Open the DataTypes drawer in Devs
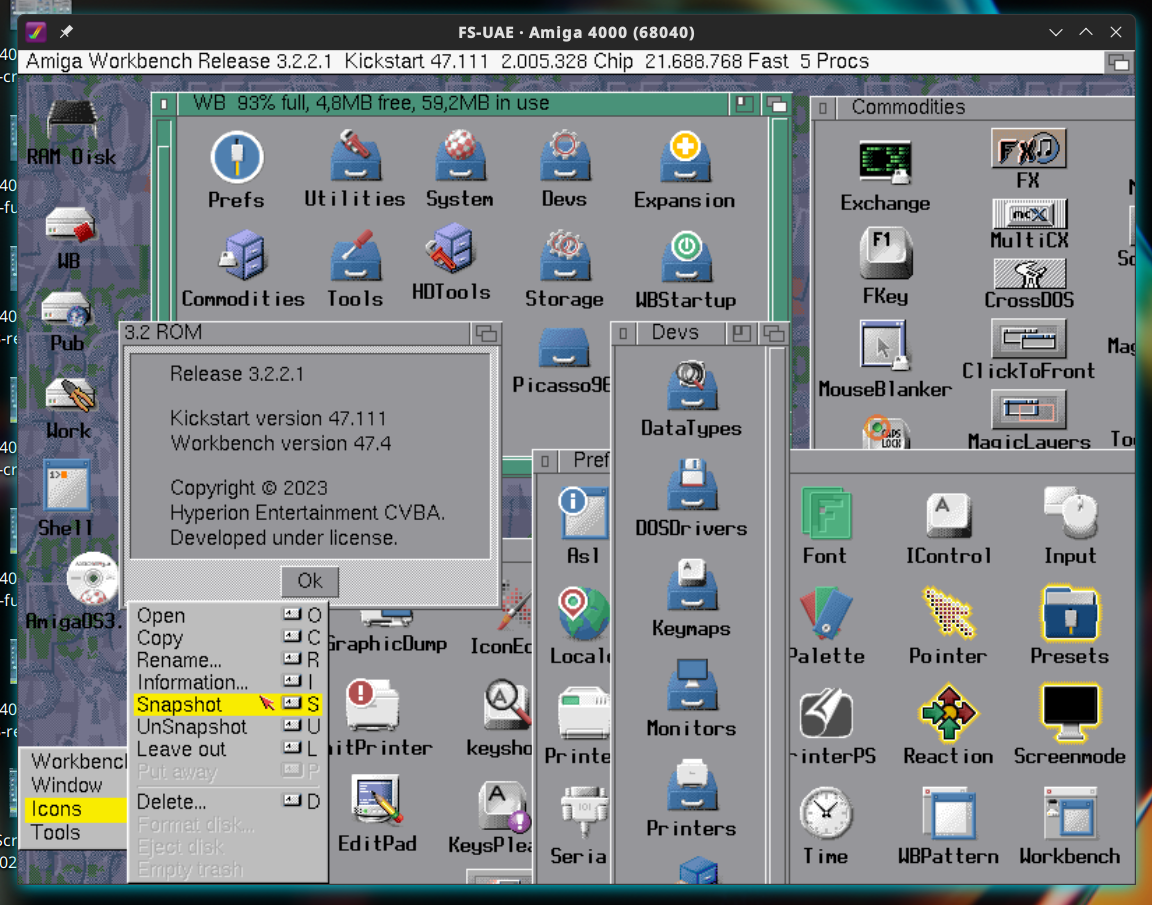 coord(691,388)
